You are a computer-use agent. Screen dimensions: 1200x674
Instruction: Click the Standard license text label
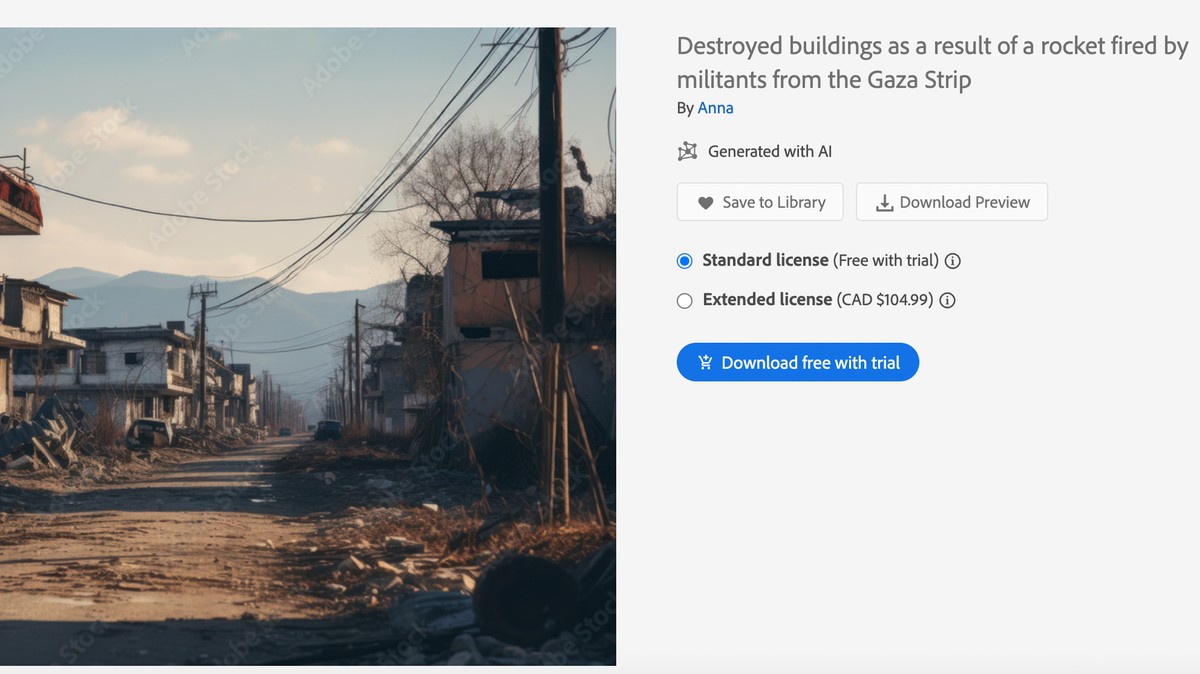click(765, 260)
